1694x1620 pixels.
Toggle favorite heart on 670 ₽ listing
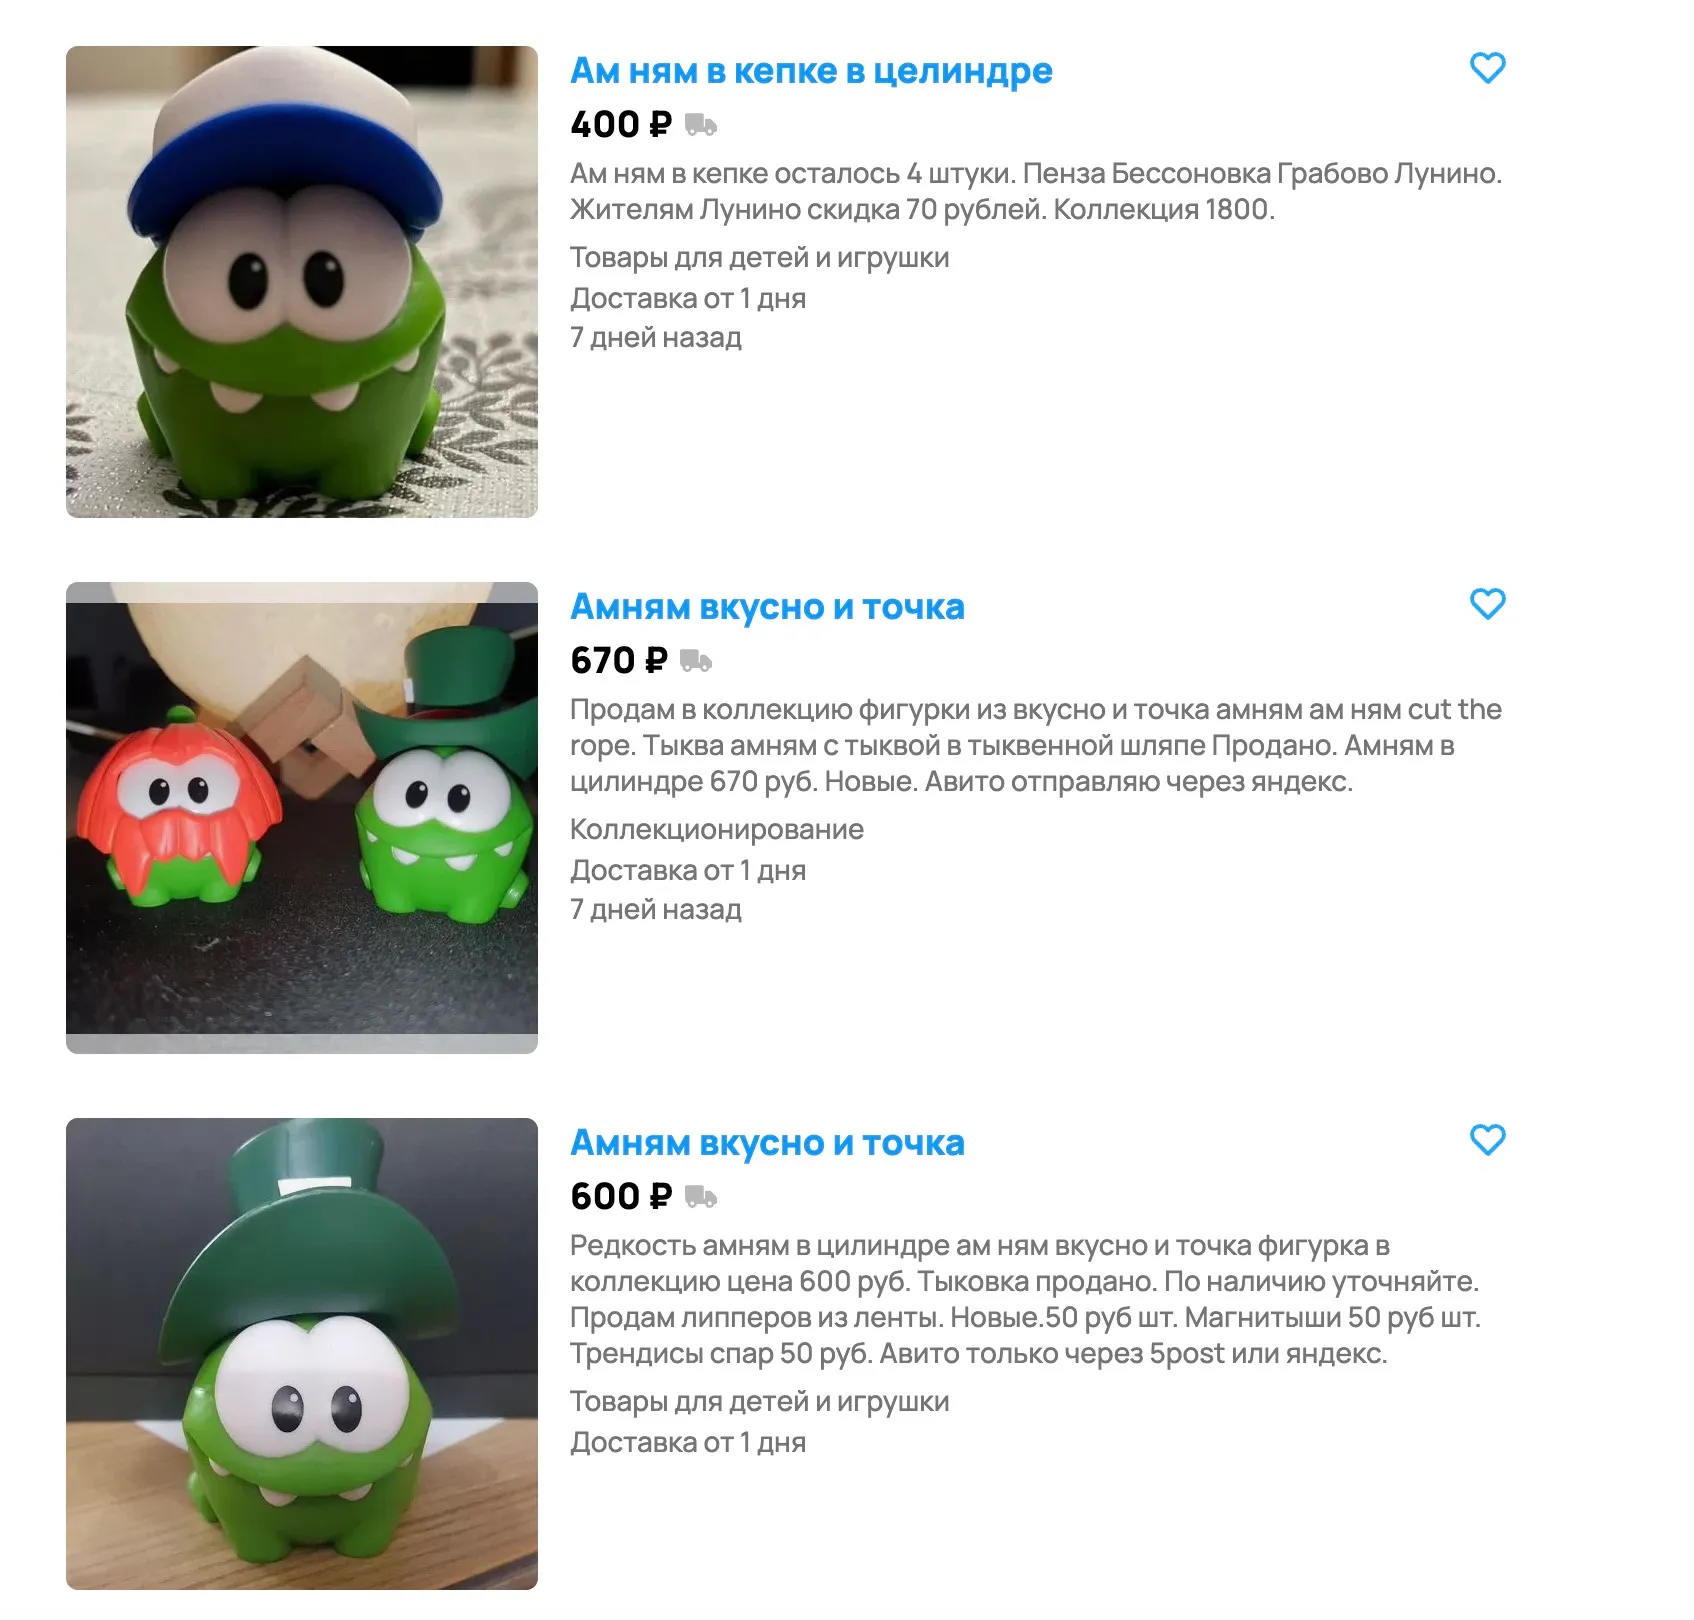click(1487, 604)
